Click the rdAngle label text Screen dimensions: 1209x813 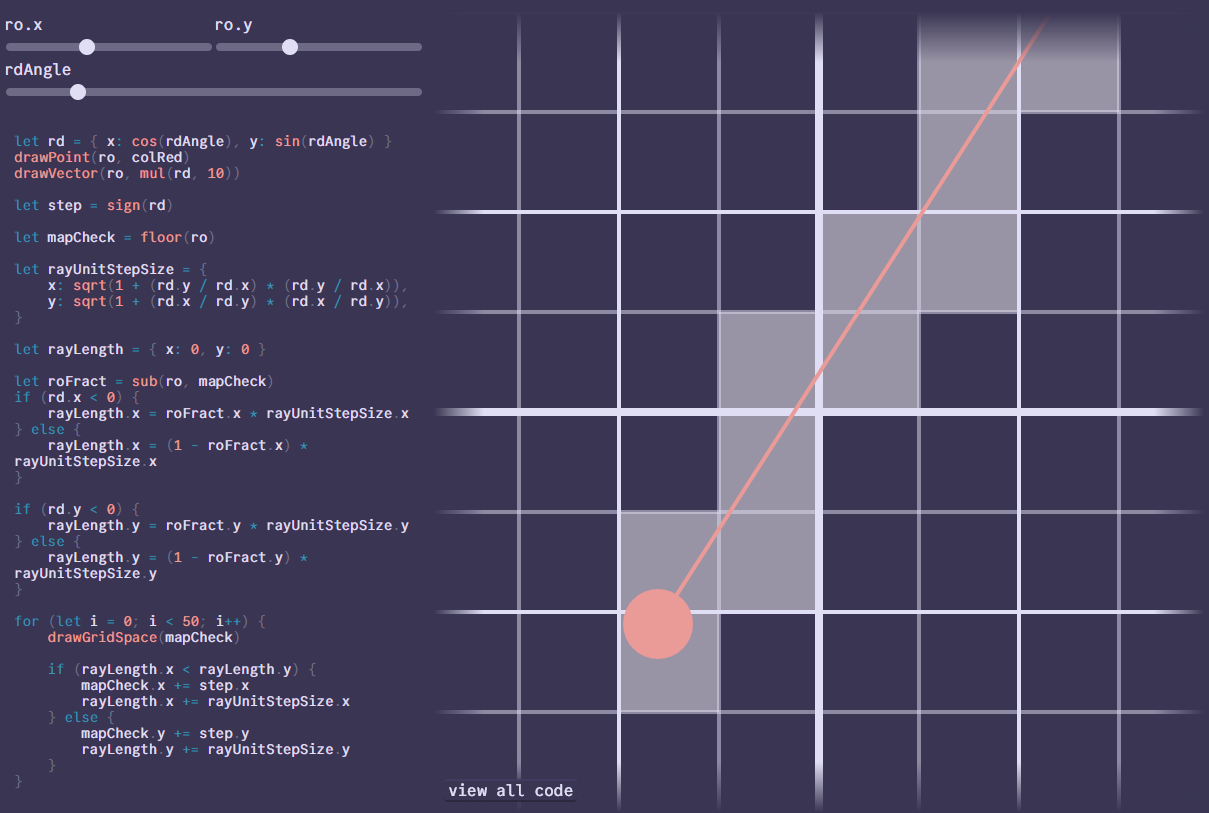pos(38,69)
